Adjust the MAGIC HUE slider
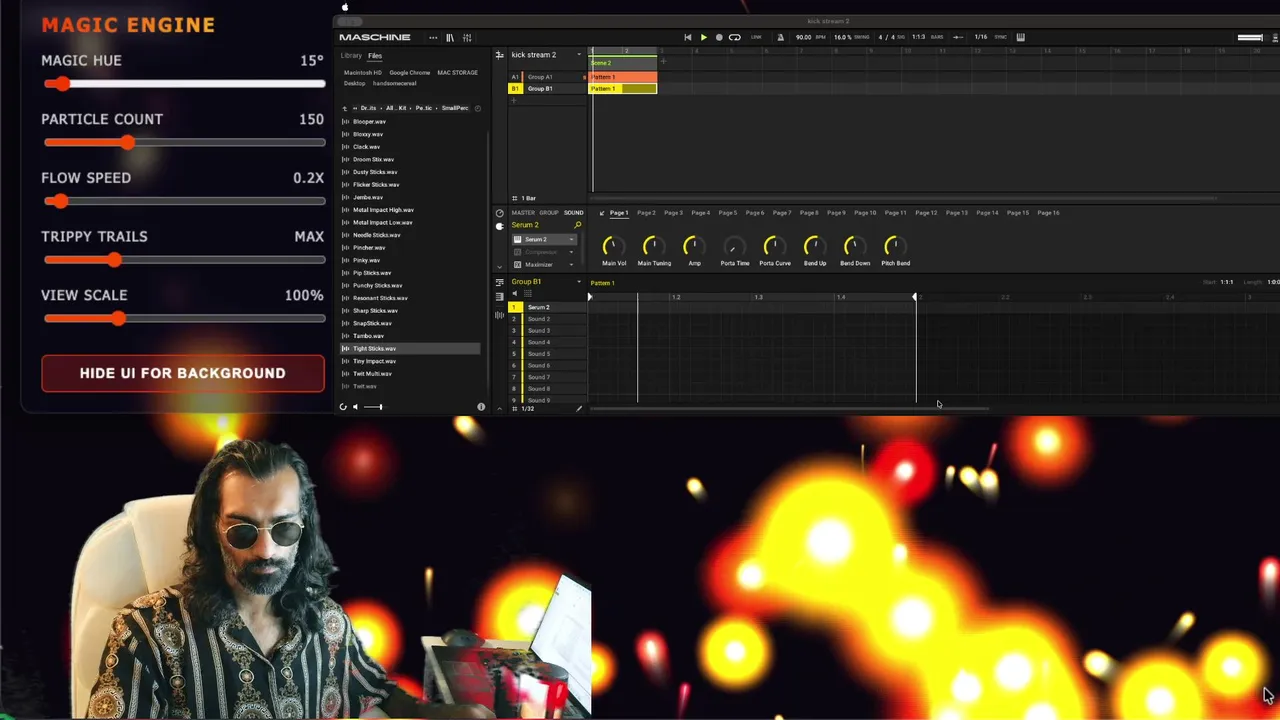 [184, 84]
